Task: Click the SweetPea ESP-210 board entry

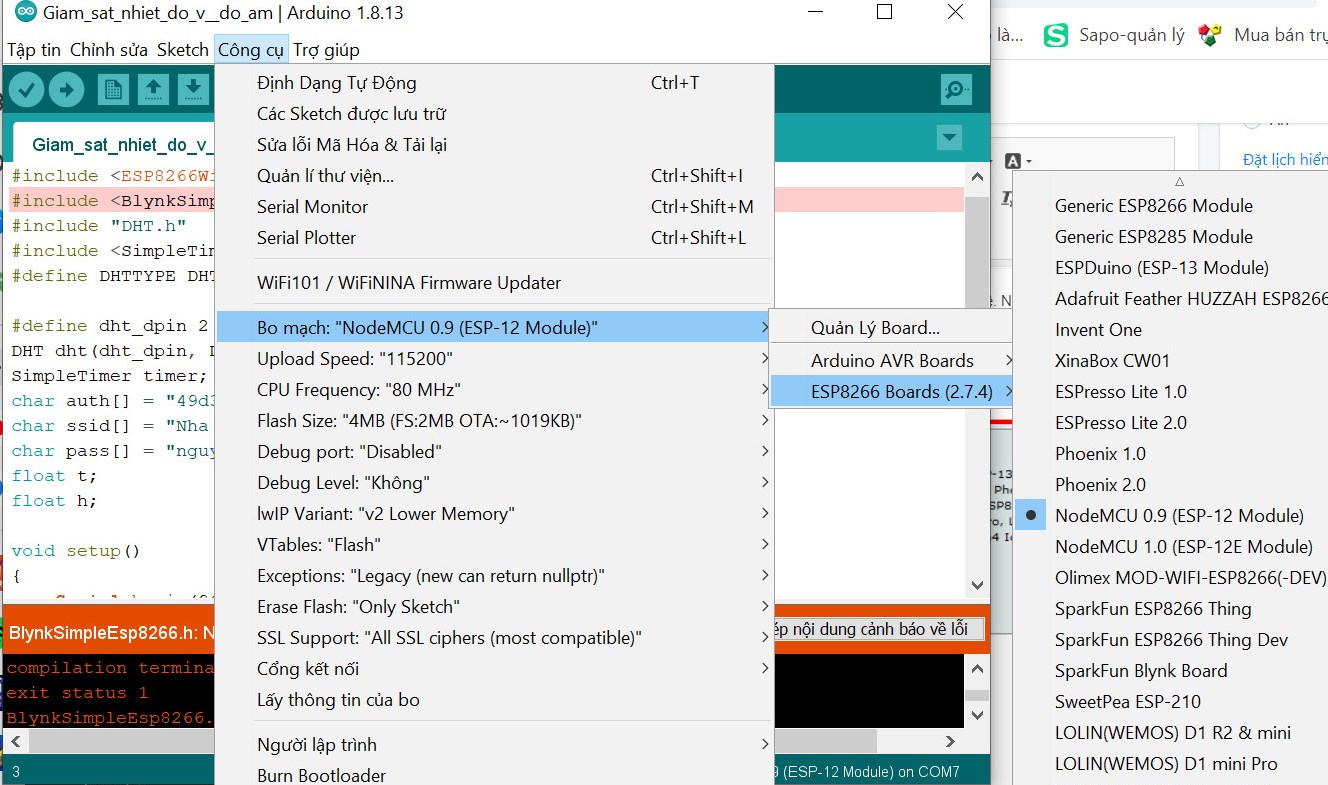Action: [x=1170, y=702]
